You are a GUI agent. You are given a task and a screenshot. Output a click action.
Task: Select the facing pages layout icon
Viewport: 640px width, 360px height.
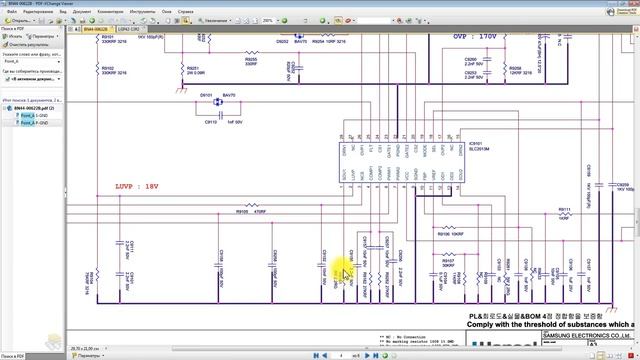(610, 356)
